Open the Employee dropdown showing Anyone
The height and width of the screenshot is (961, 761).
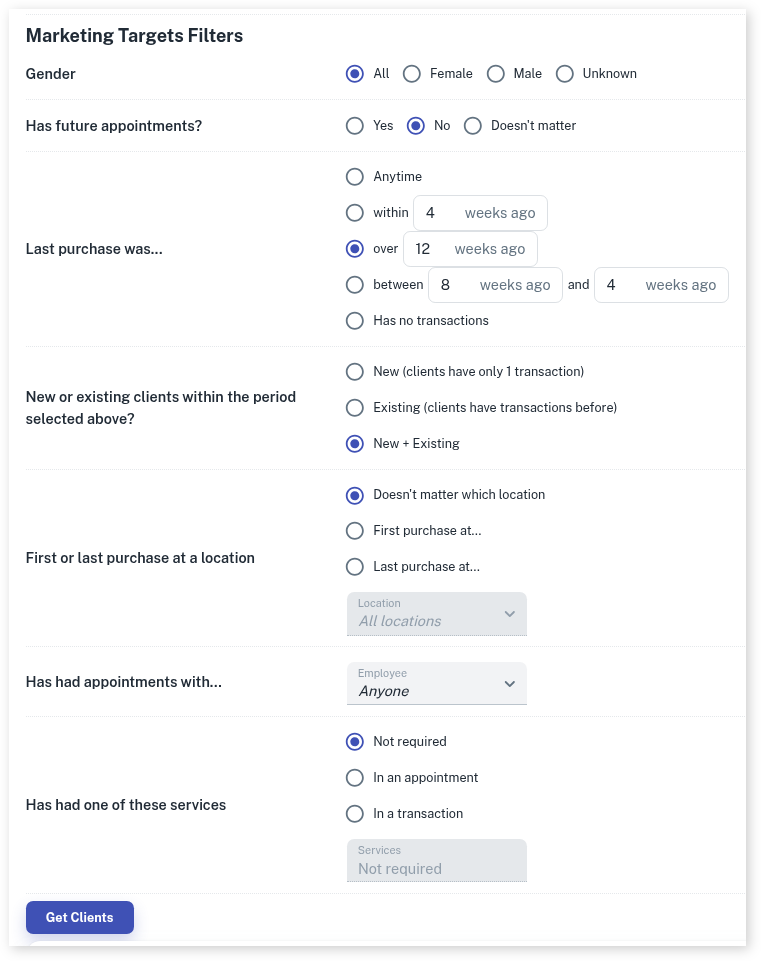(x=436, y=683)
